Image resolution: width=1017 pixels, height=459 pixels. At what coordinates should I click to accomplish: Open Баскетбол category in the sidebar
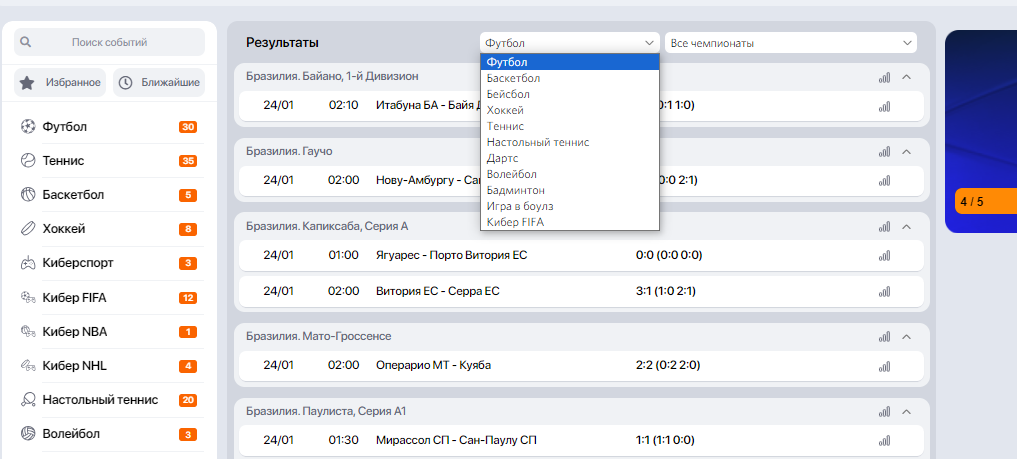tap(109, 194)
